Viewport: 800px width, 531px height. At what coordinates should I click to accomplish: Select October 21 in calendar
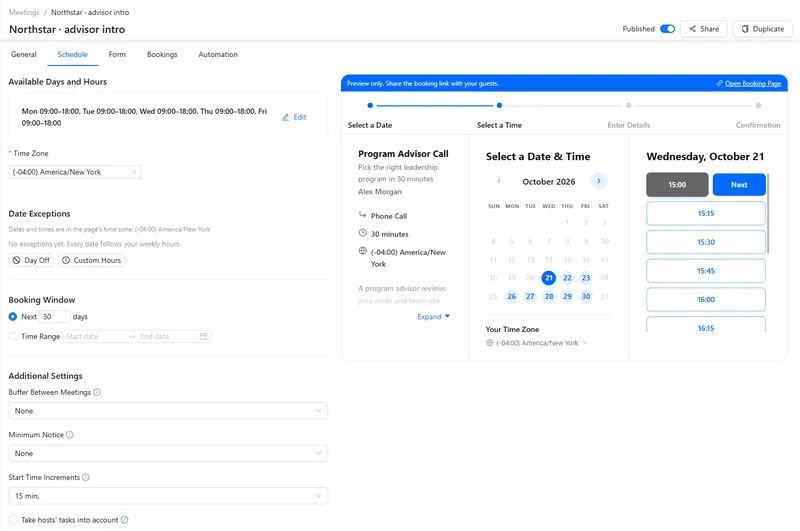point(548,278)
